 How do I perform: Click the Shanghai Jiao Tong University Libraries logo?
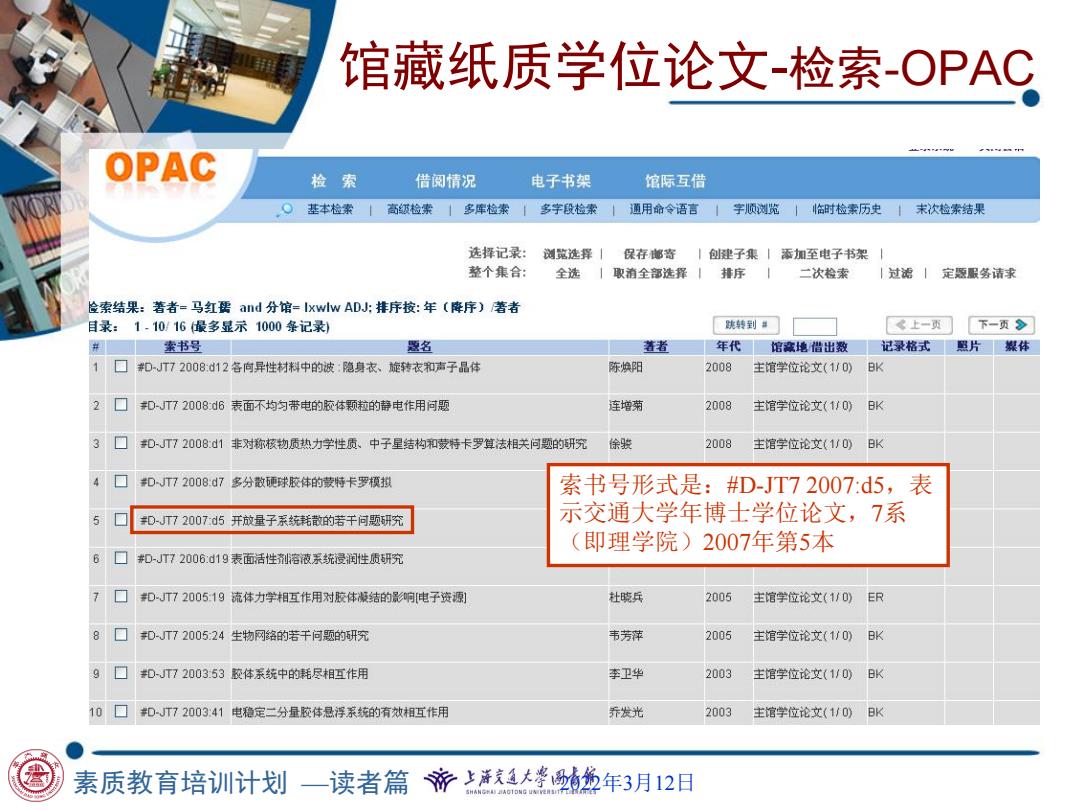click(511, 781)
